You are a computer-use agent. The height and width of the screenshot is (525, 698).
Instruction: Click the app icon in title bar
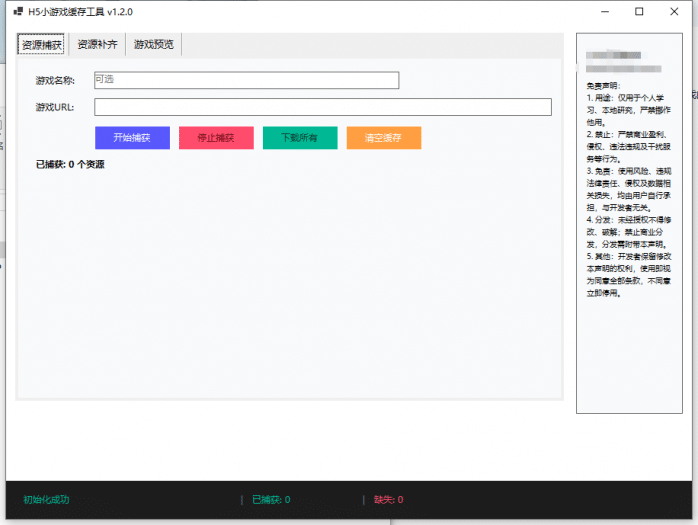(x=17, y=12)
